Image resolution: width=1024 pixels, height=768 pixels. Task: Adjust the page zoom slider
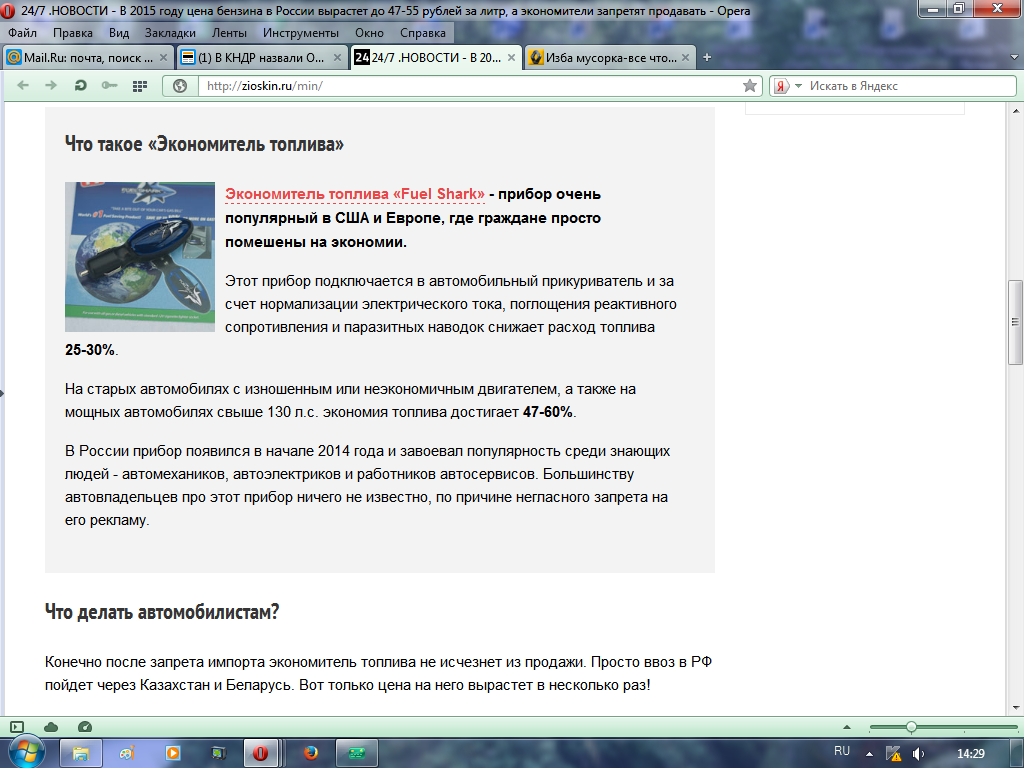click(911, 727)
